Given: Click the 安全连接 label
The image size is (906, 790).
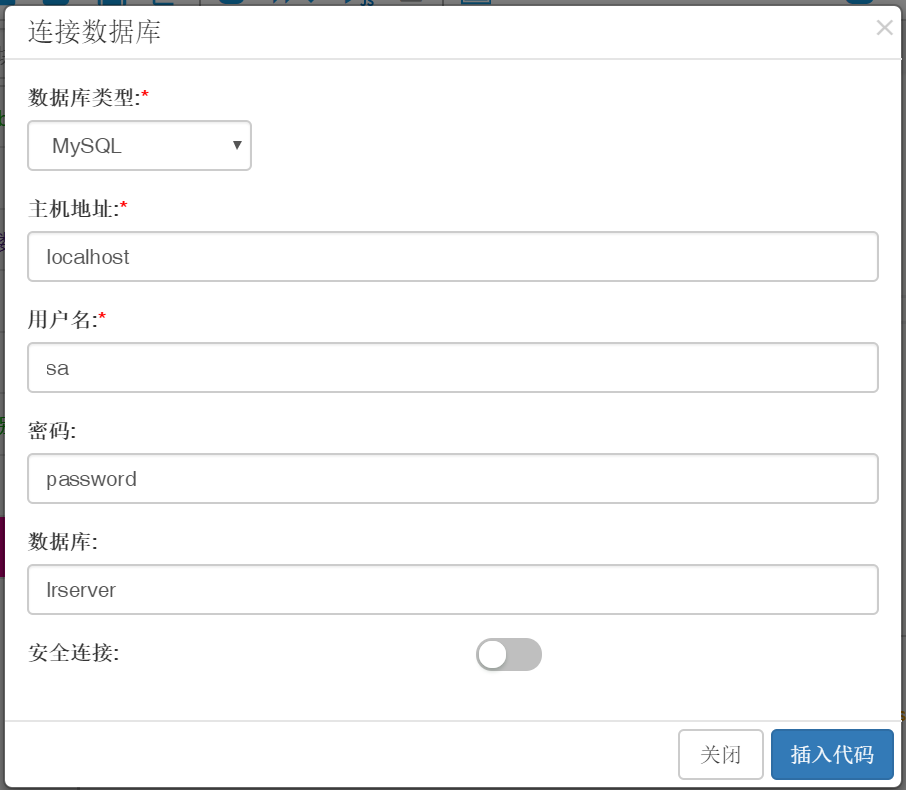Looking at the screenshot, I should 73,654.
